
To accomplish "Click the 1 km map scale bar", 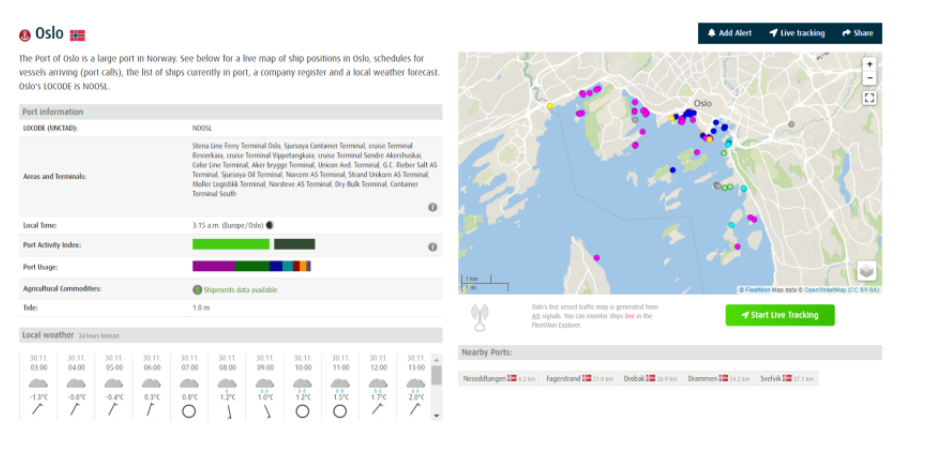I will [476, 279].
